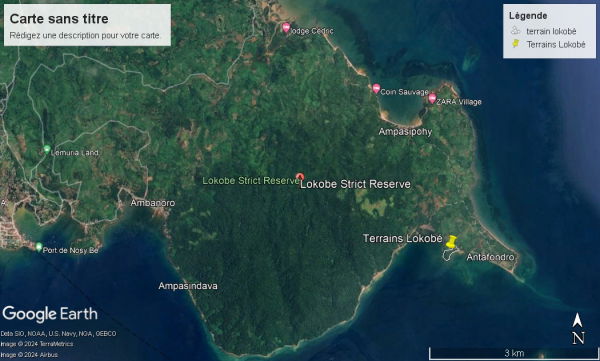Click the 3 km scale bar
The height and width of the screenshot is (361, 600).
tap(513, 353)
